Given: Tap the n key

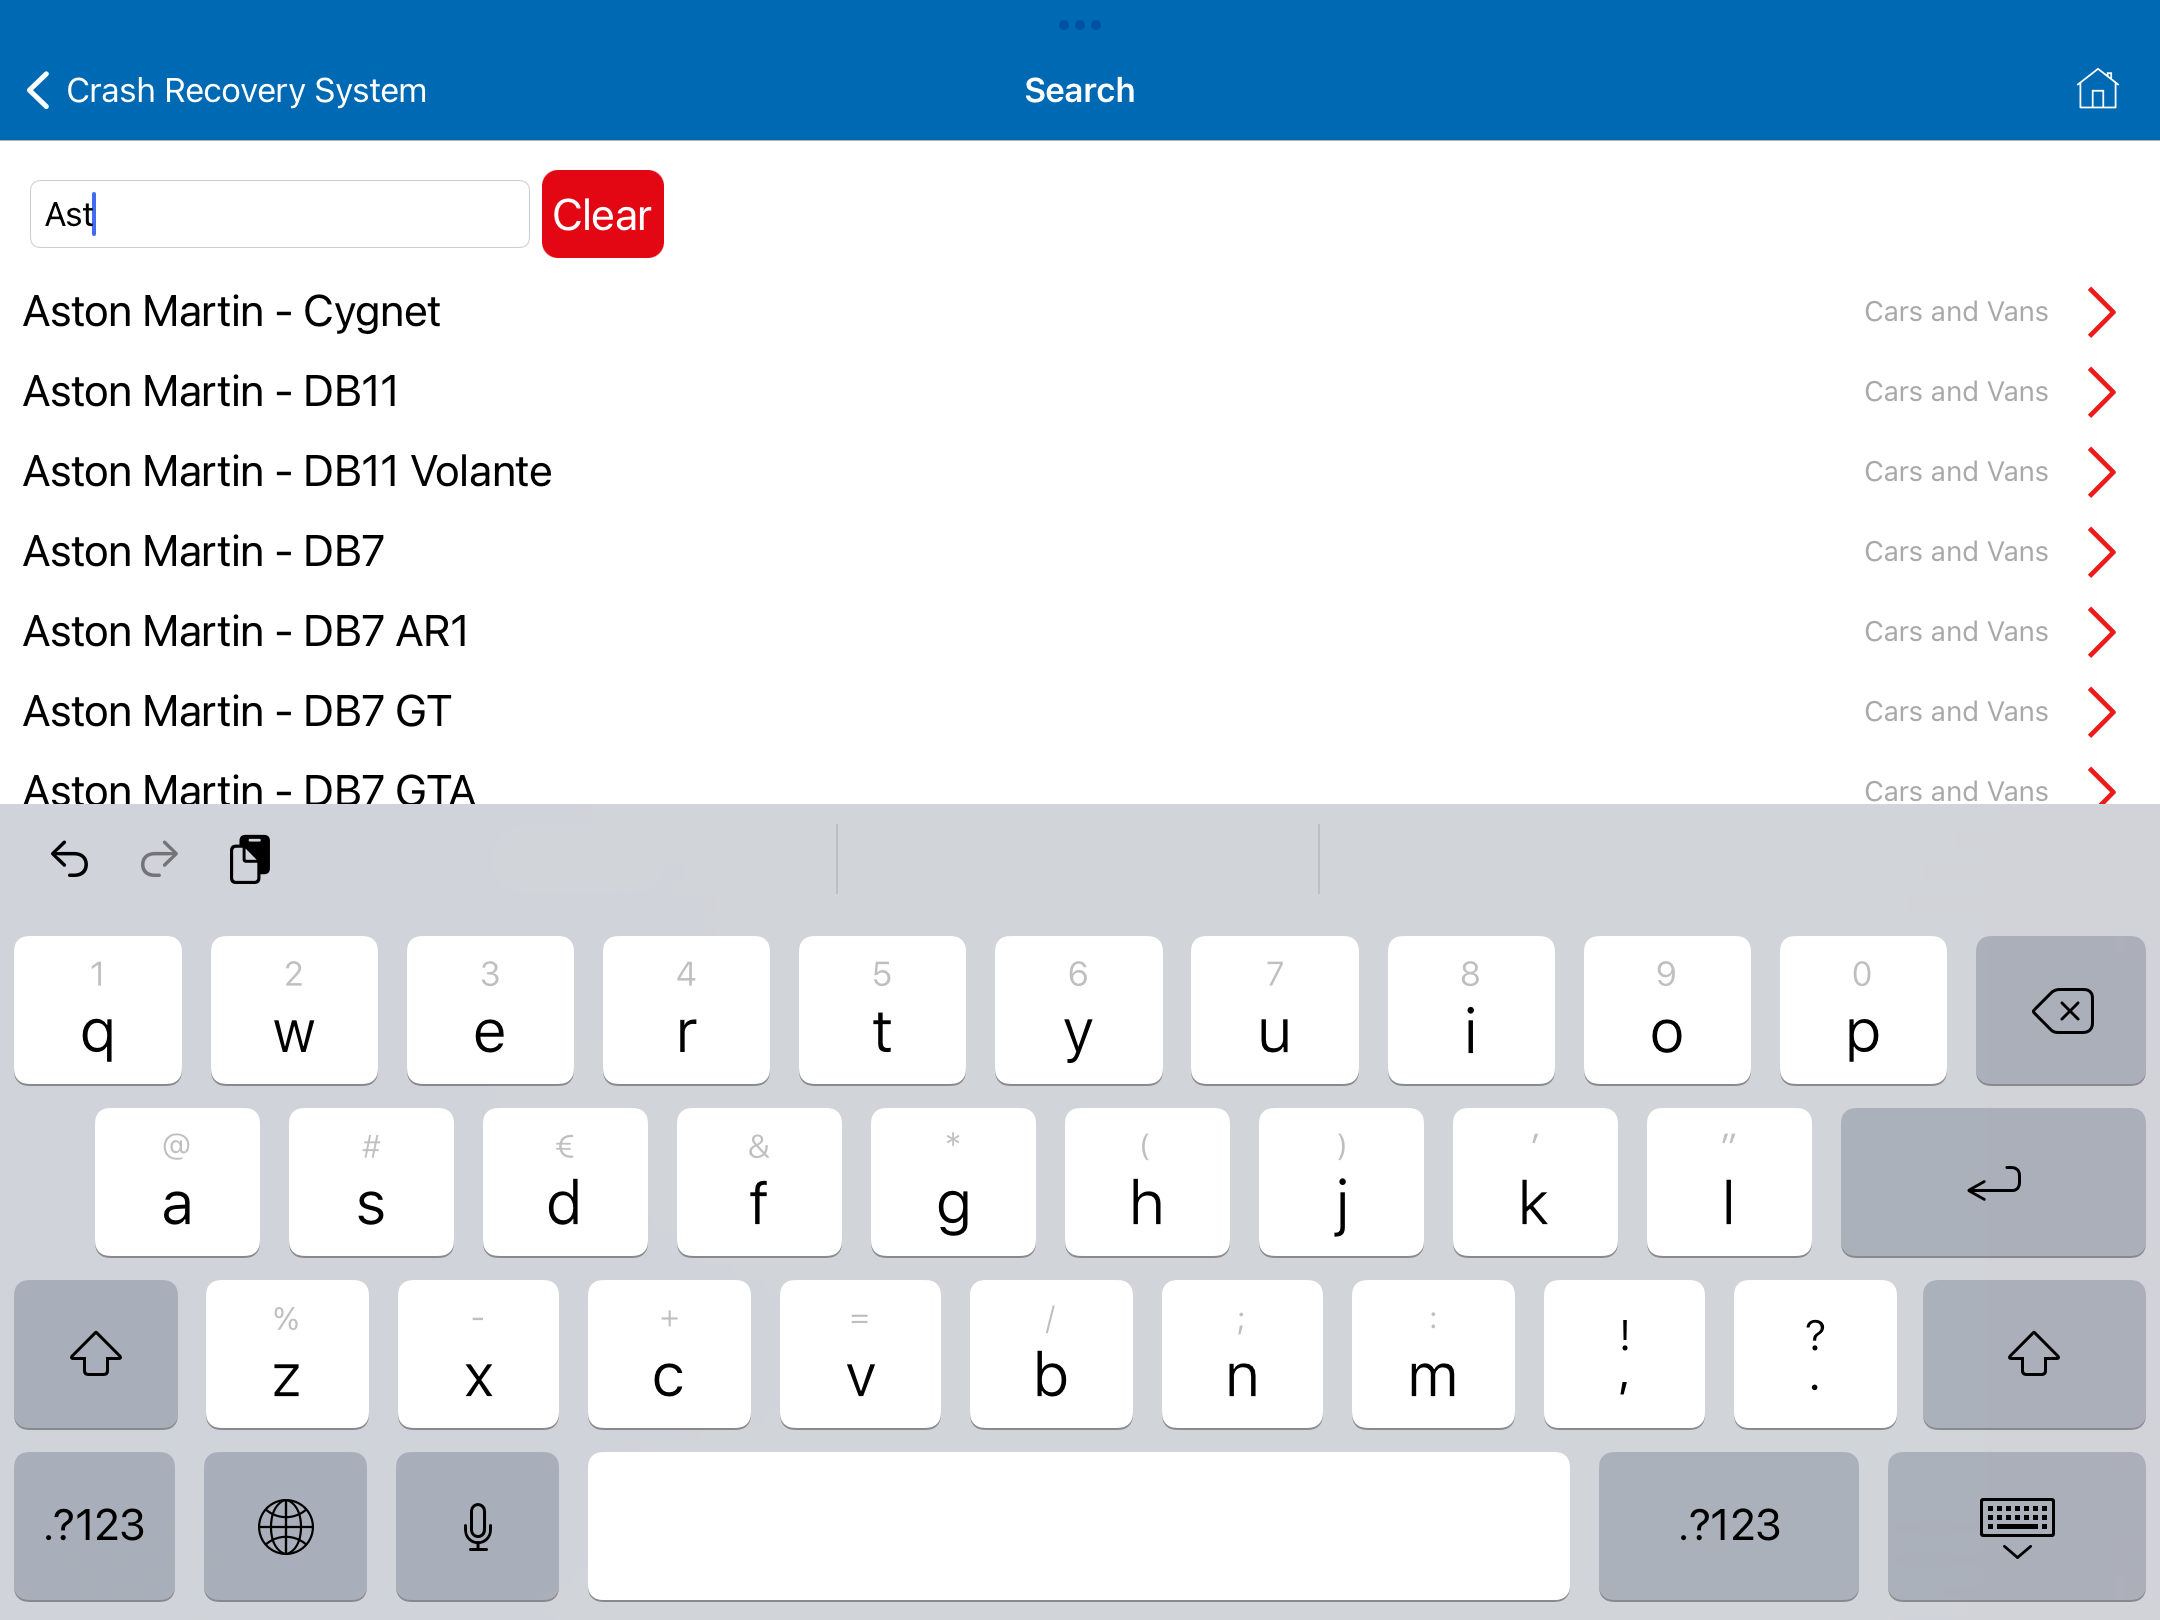Looking at the screenshot, I should [x=1242, y=1354].
